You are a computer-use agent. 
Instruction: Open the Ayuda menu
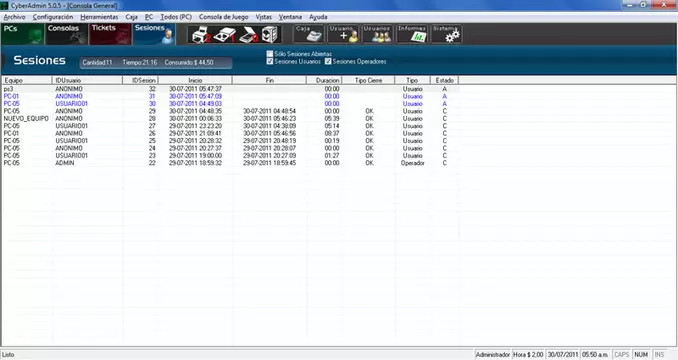click(x=318, y=17)
